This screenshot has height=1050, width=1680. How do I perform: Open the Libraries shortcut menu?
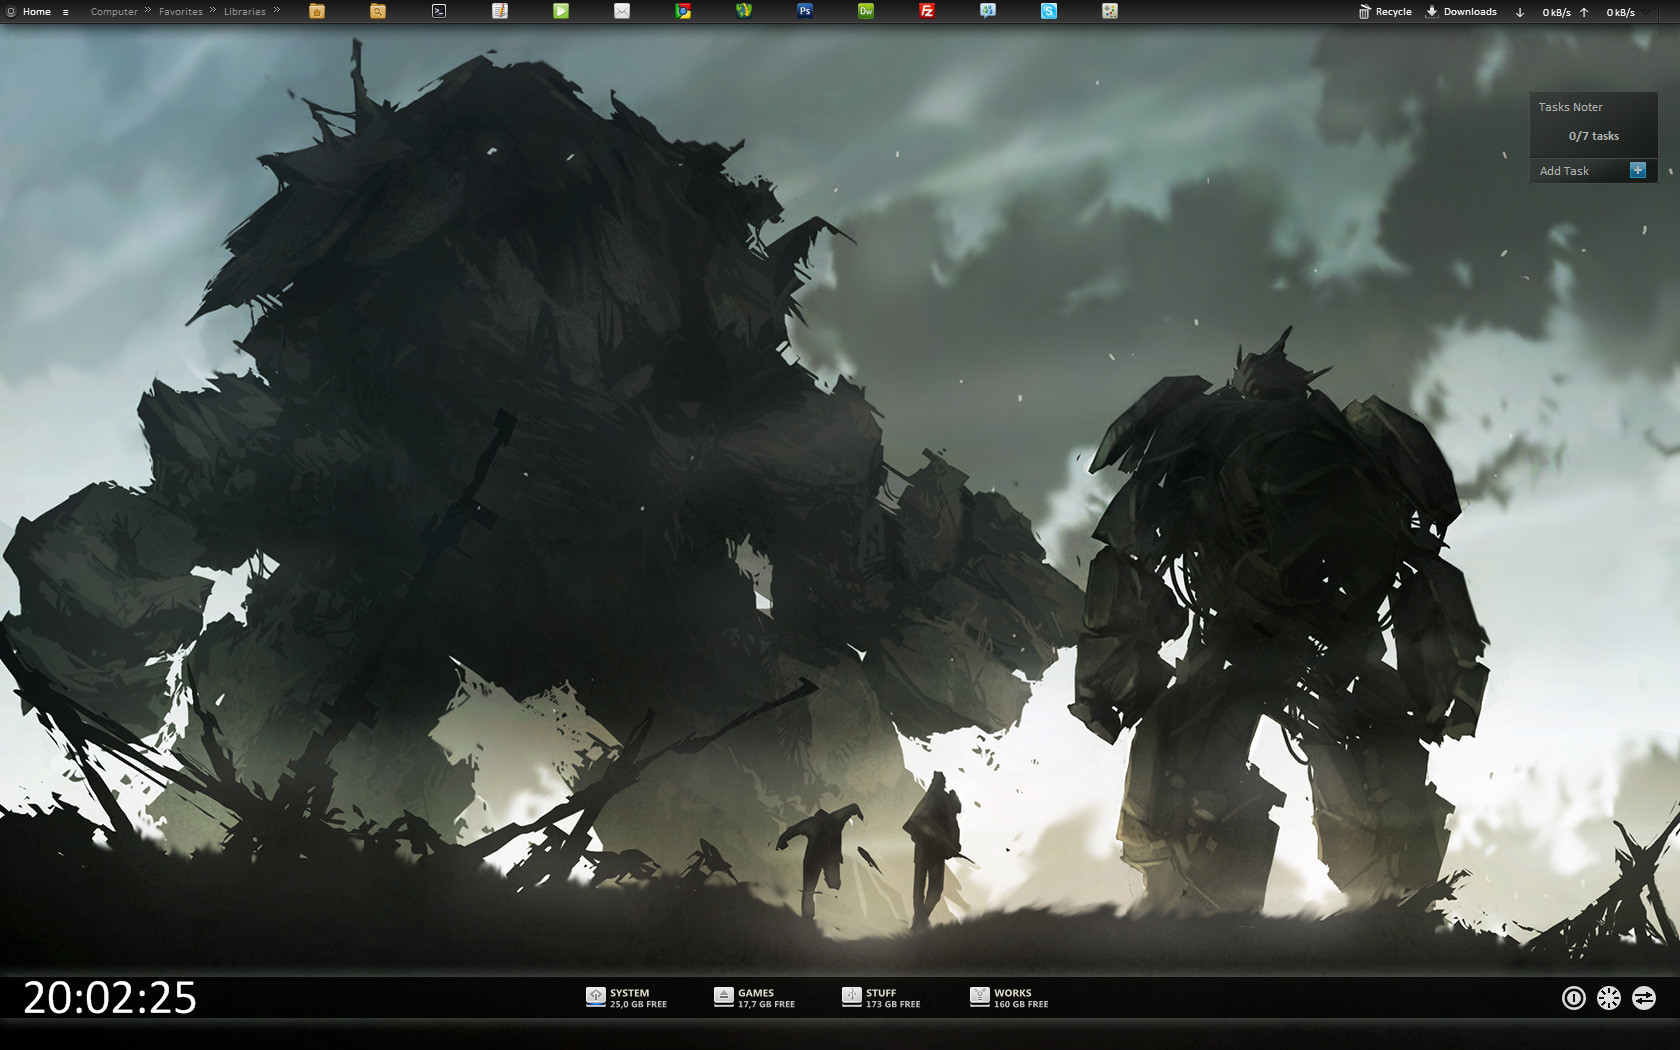coord(245,12)
